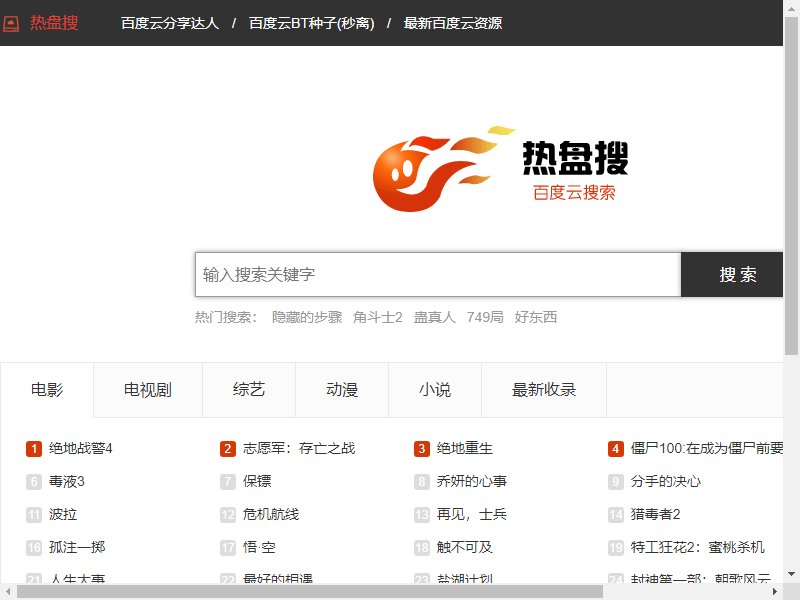800x600 pixels.
Task: Open movie 分手的决心
Action: 666,481
